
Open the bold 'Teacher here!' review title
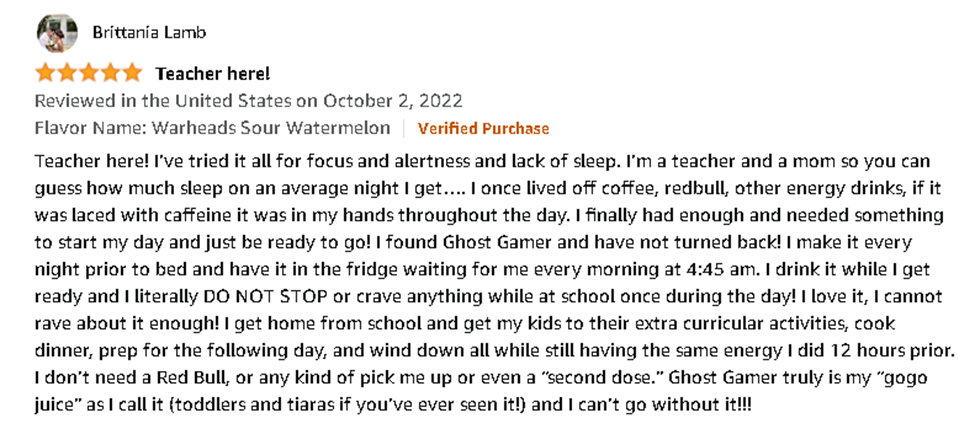click(x=212, y=74)
